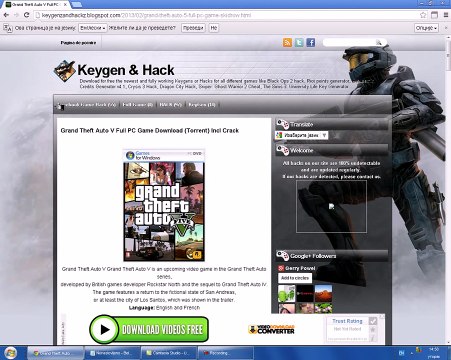
Task: Open the Facebook Game Hack menu category
Action: point(87,105)
